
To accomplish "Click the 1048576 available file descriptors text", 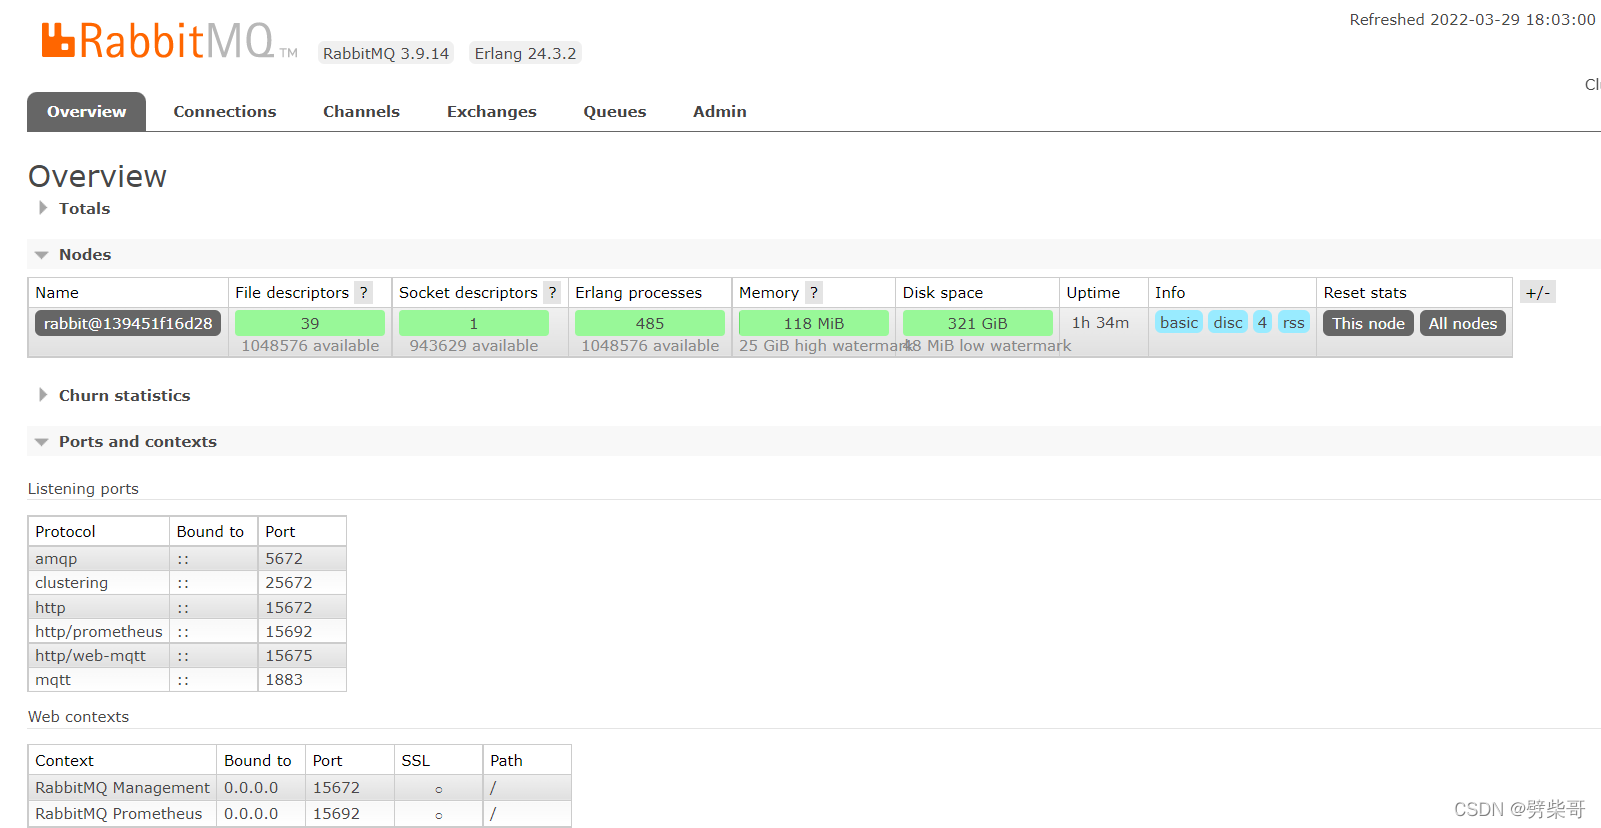I will point(310,345).
